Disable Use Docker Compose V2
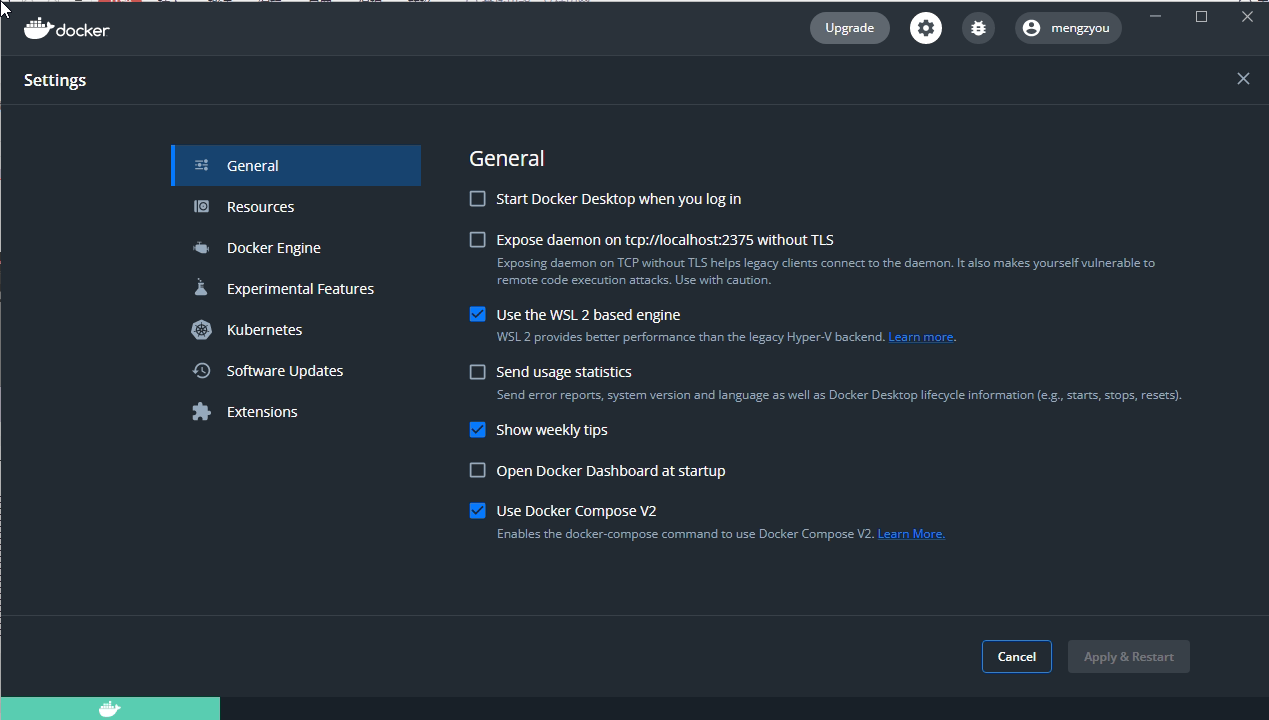 (x=477, y=510)
